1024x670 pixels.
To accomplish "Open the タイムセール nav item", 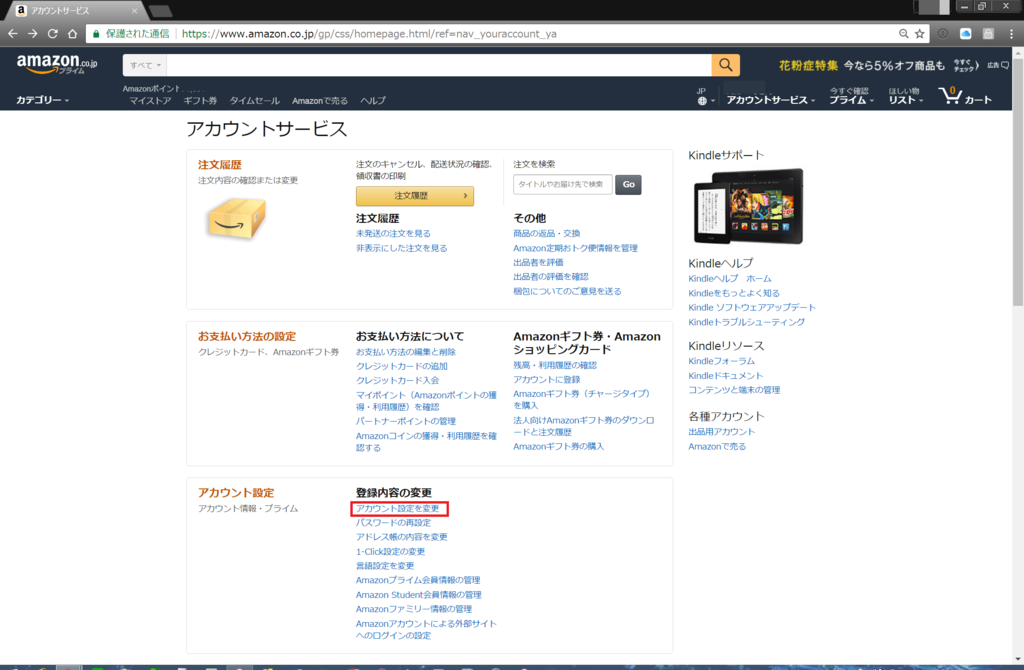I will click(x=254, y=101).
